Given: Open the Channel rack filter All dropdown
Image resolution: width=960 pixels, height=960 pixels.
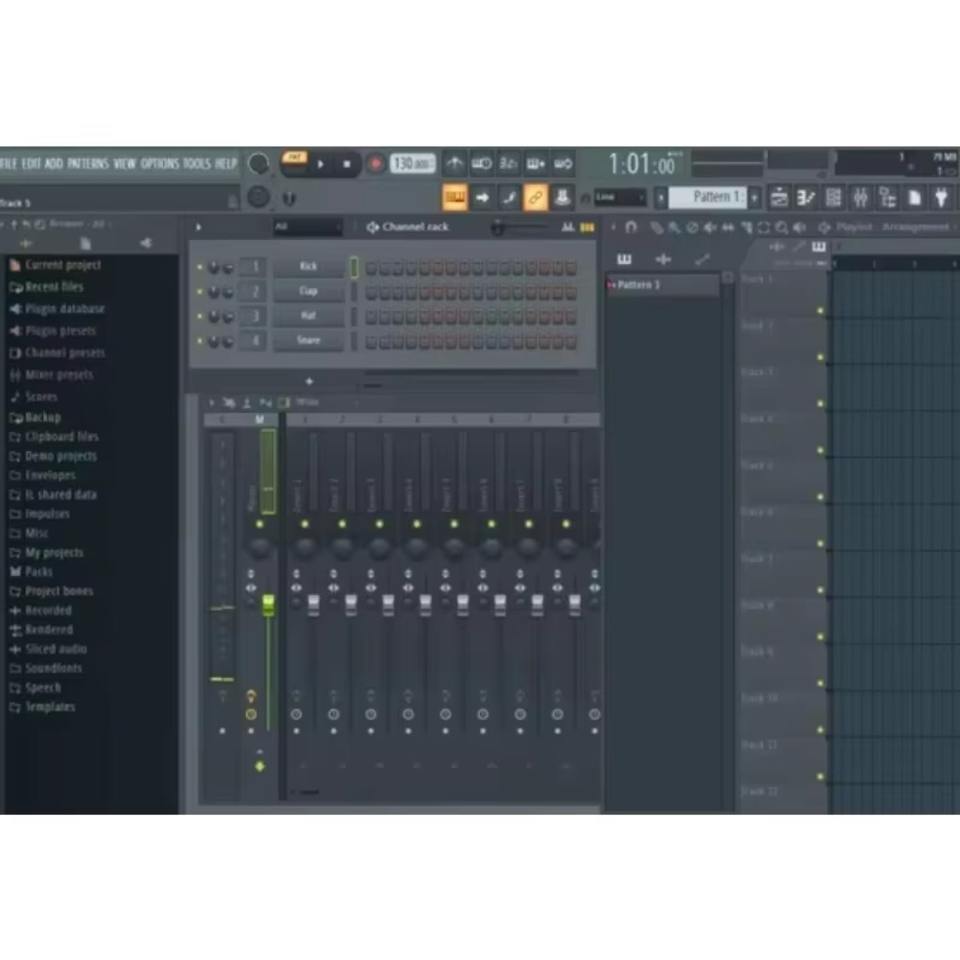Looking at the screenshot, I should (x=307, y=227).
